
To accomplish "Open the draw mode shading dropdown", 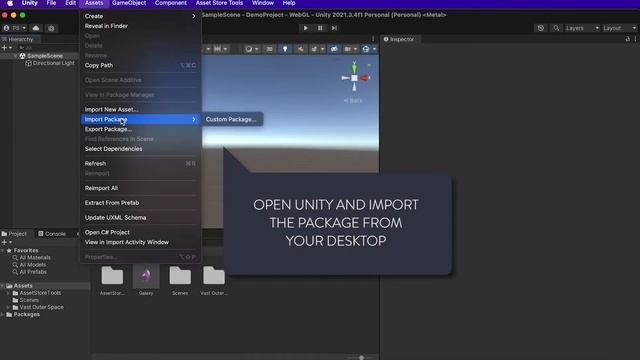I will (x=251, y=49).
